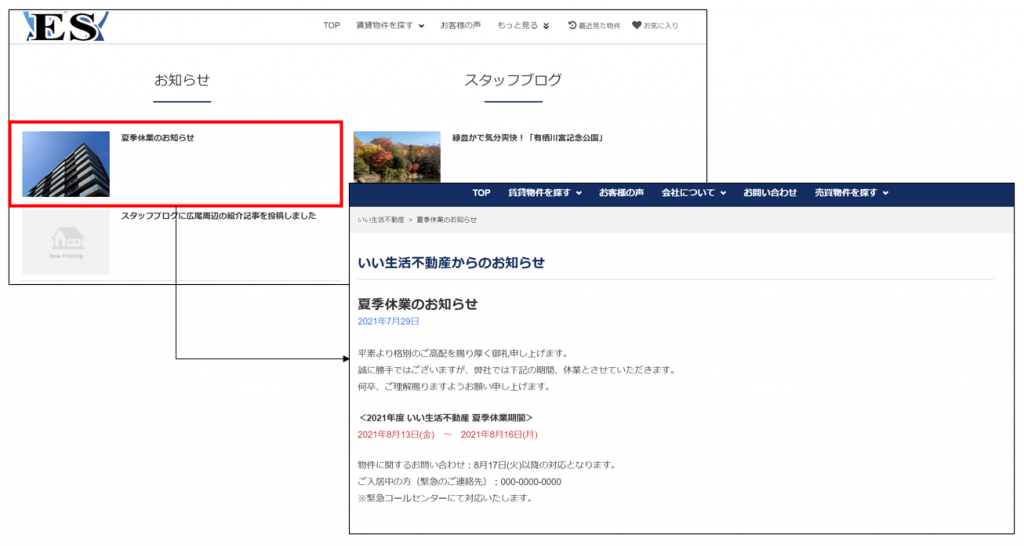The height and width of the screenshot is (546, 1024).
Task: Open 夏季休業のお知らせ link in the news list
Action: pos(158,138)
